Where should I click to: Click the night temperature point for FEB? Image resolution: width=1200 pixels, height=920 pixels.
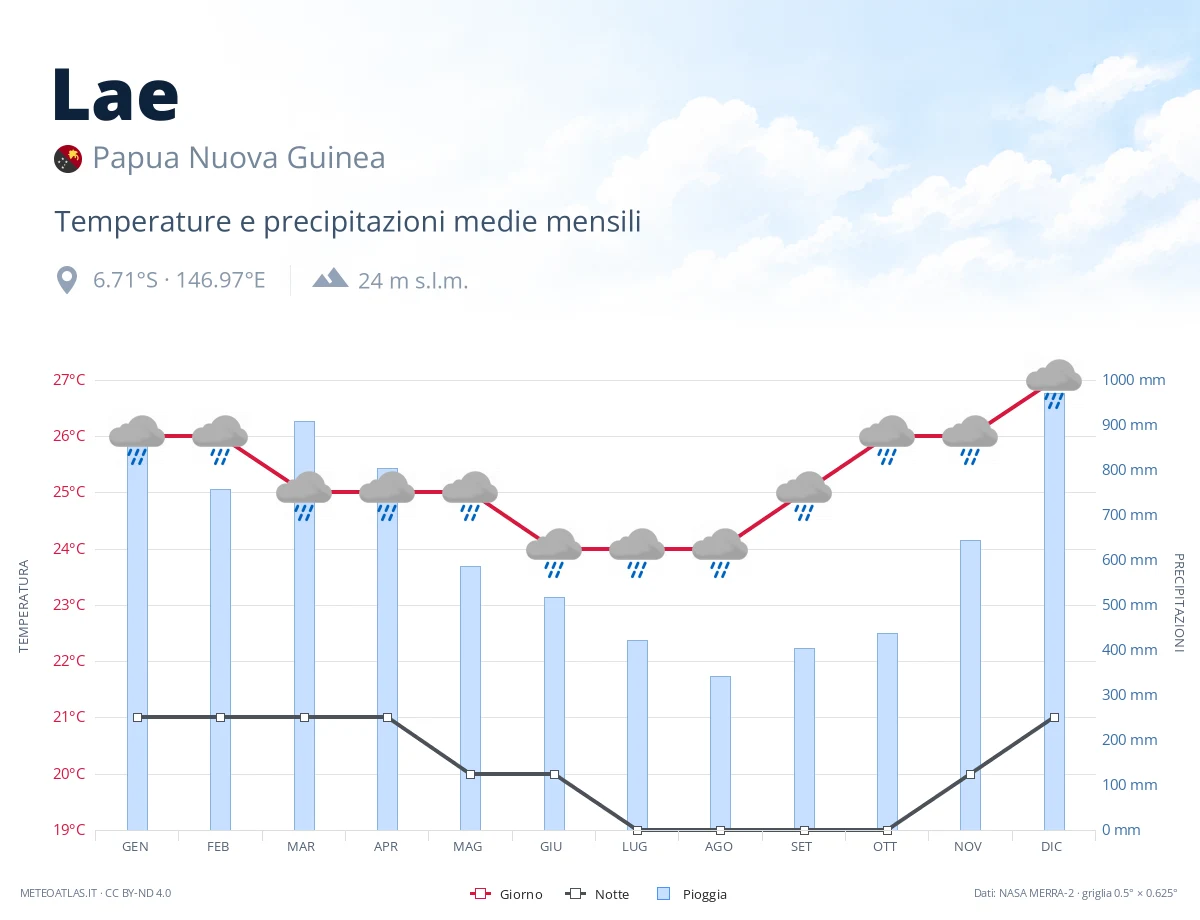click(220, 717)
